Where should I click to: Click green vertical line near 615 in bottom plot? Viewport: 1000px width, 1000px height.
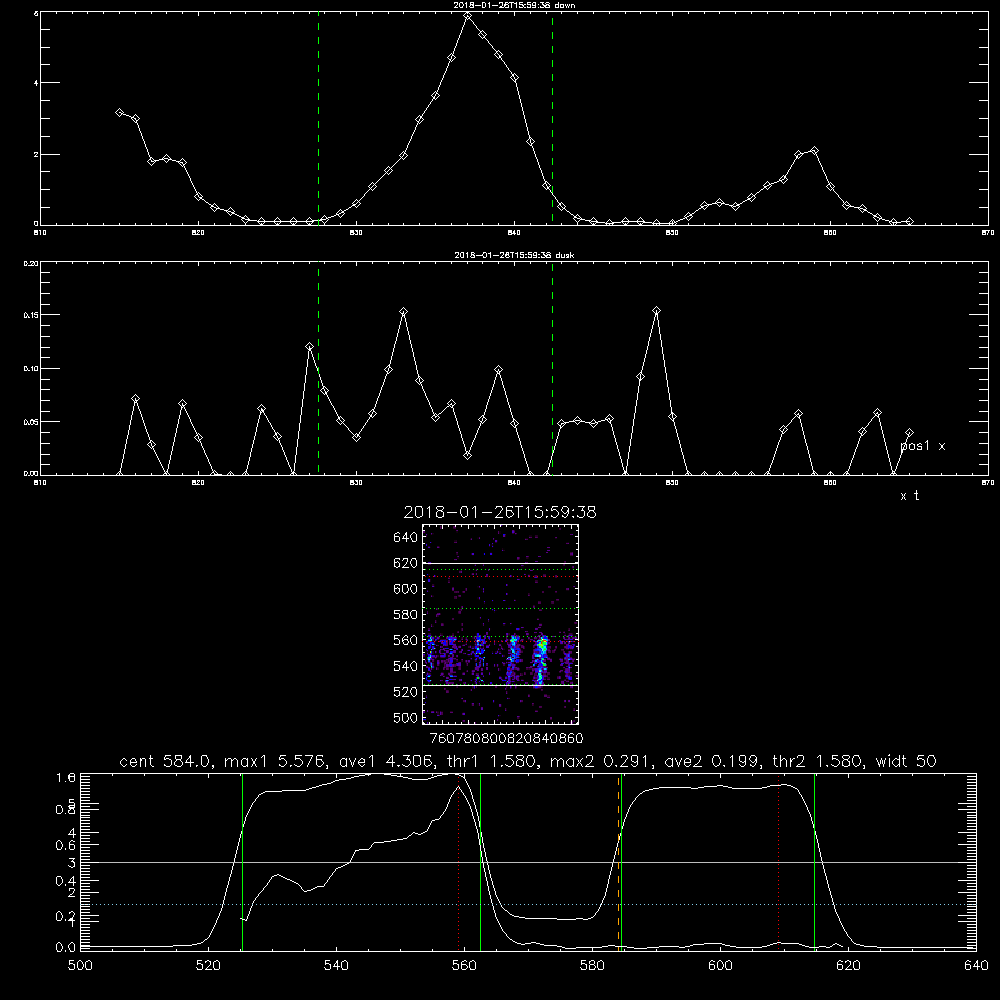814,862
